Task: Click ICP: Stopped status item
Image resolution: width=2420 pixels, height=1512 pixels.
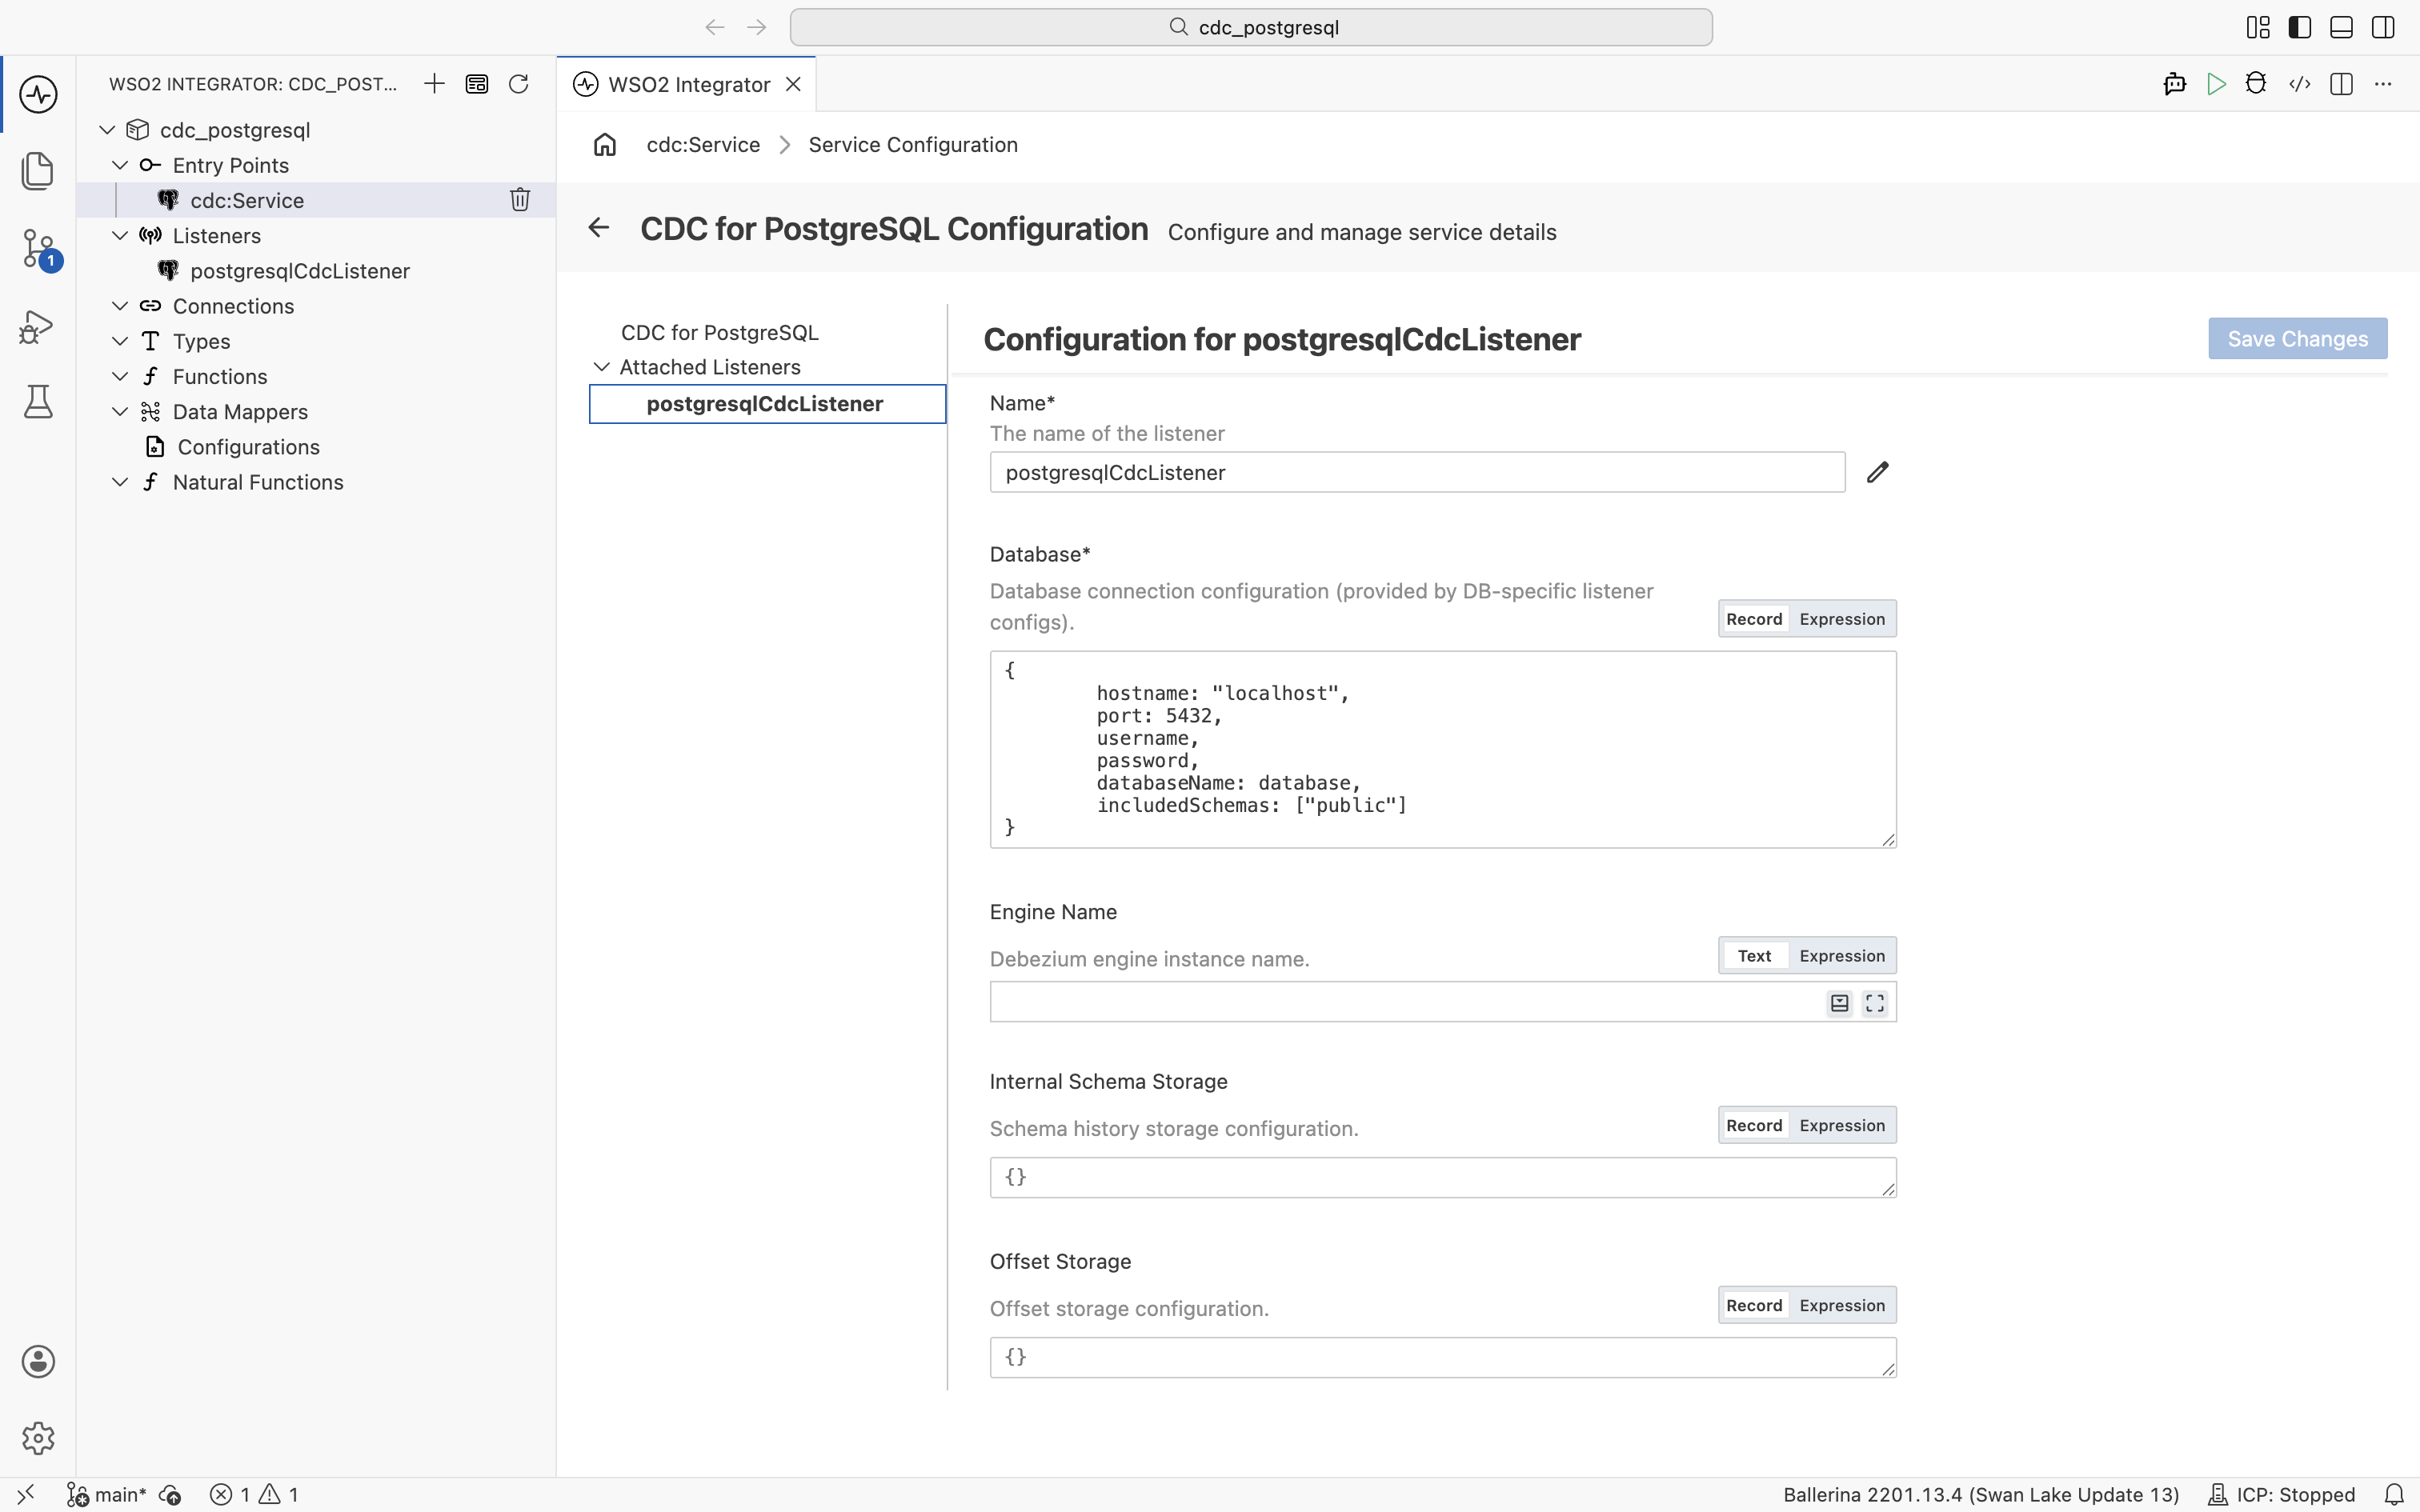Action: click(2281, 1495)
